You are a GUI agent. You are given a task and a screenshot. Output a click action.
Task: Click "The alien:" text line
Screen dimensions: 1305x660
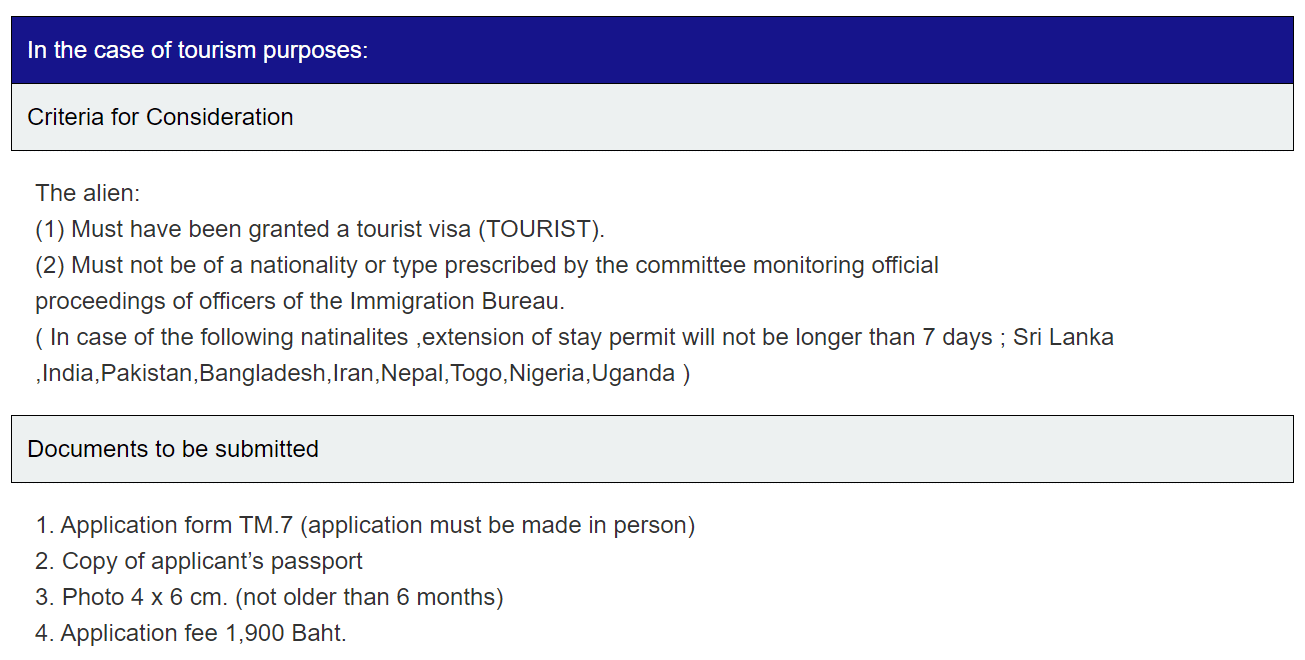[88, 193]
